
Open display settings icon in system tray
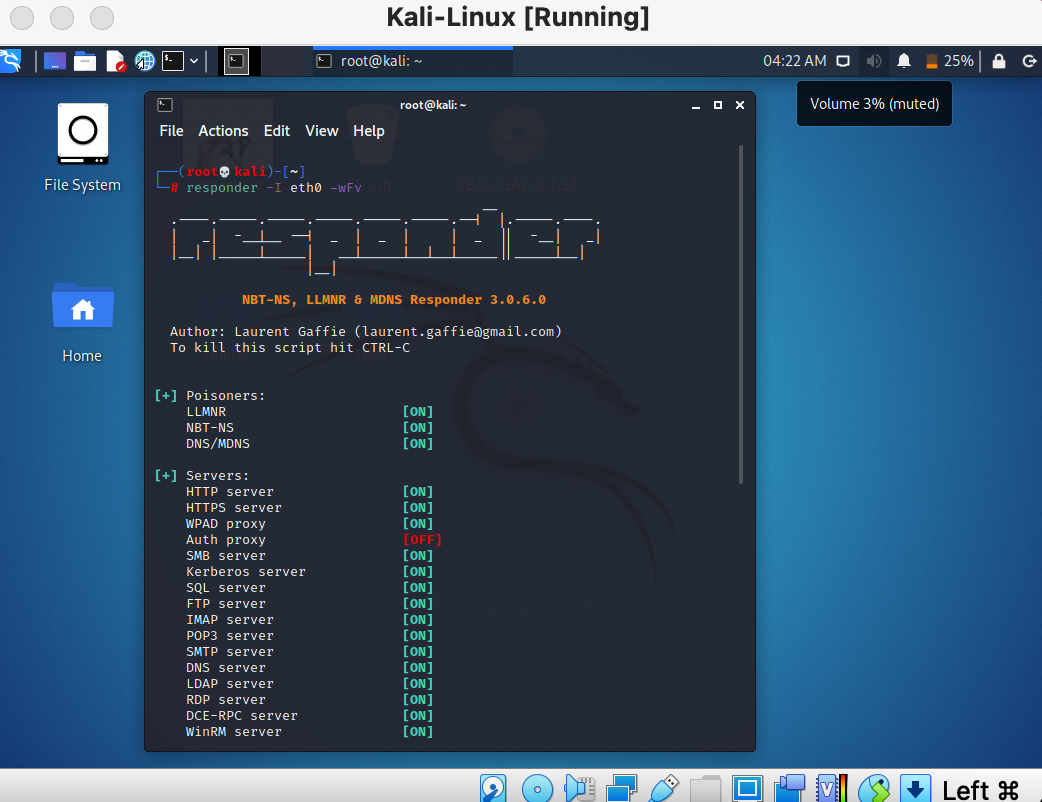843,62
